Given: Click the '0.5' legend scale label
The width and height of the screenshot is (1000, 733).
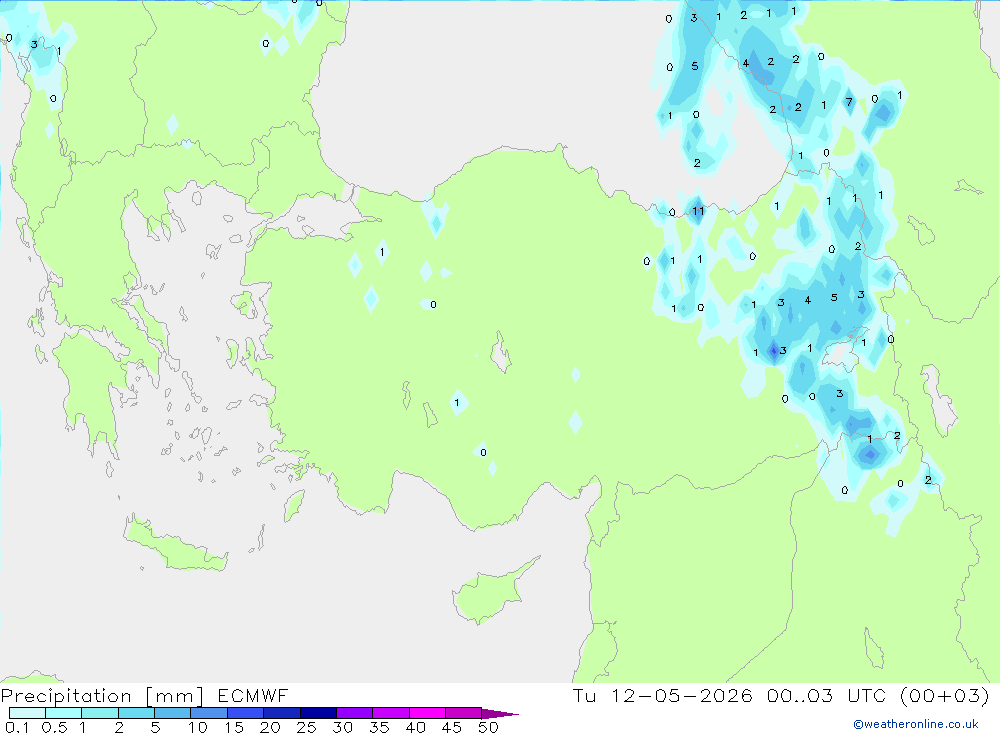Looking at the screenshot, I should coord(54,727).
